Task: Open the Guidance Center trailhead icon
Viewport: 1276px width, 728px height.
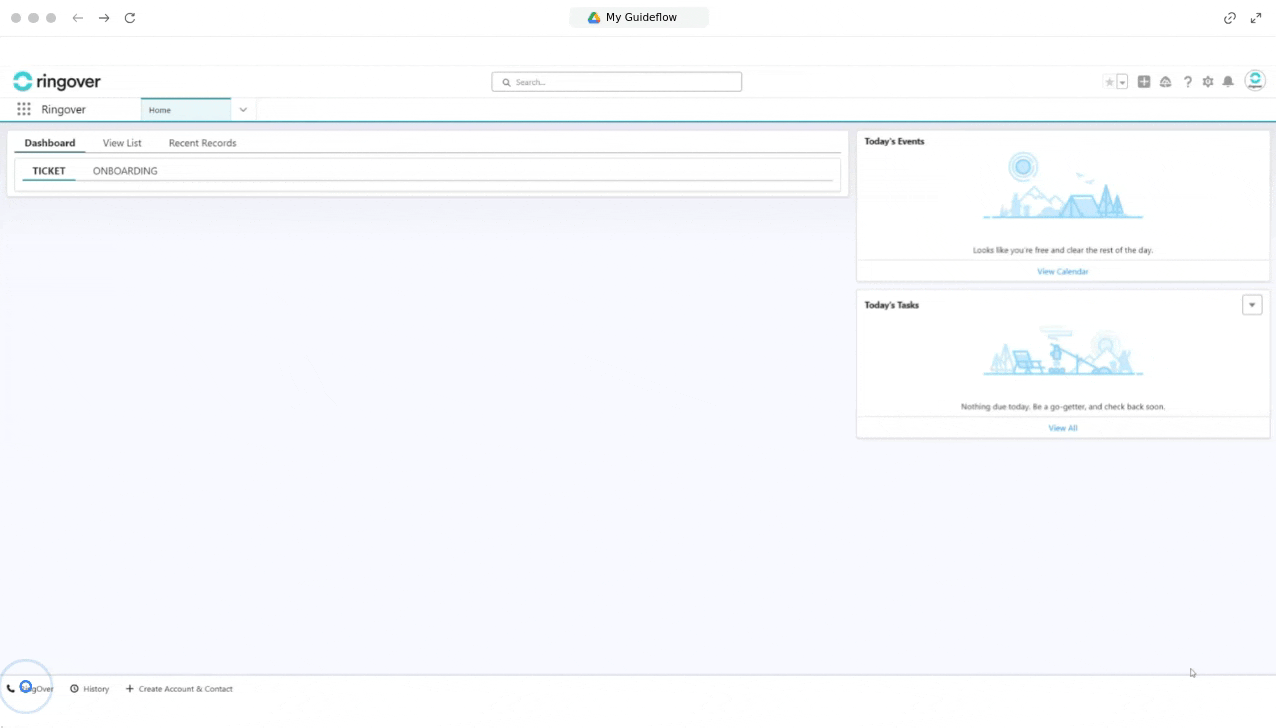Action: coord(1165,81)
